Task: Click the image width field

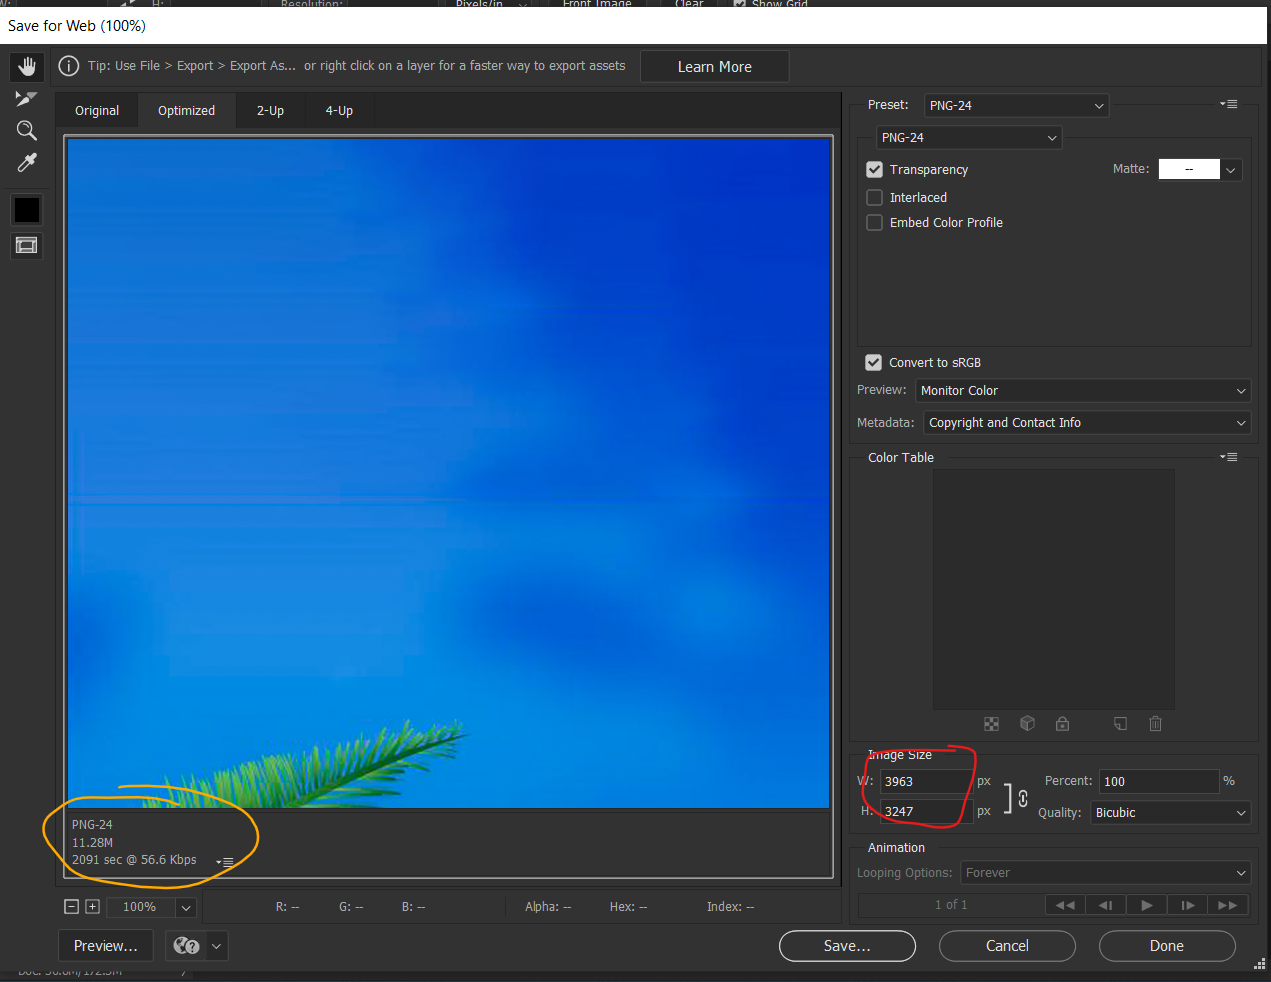Action: pyautogui.click(x=926, y=782)
